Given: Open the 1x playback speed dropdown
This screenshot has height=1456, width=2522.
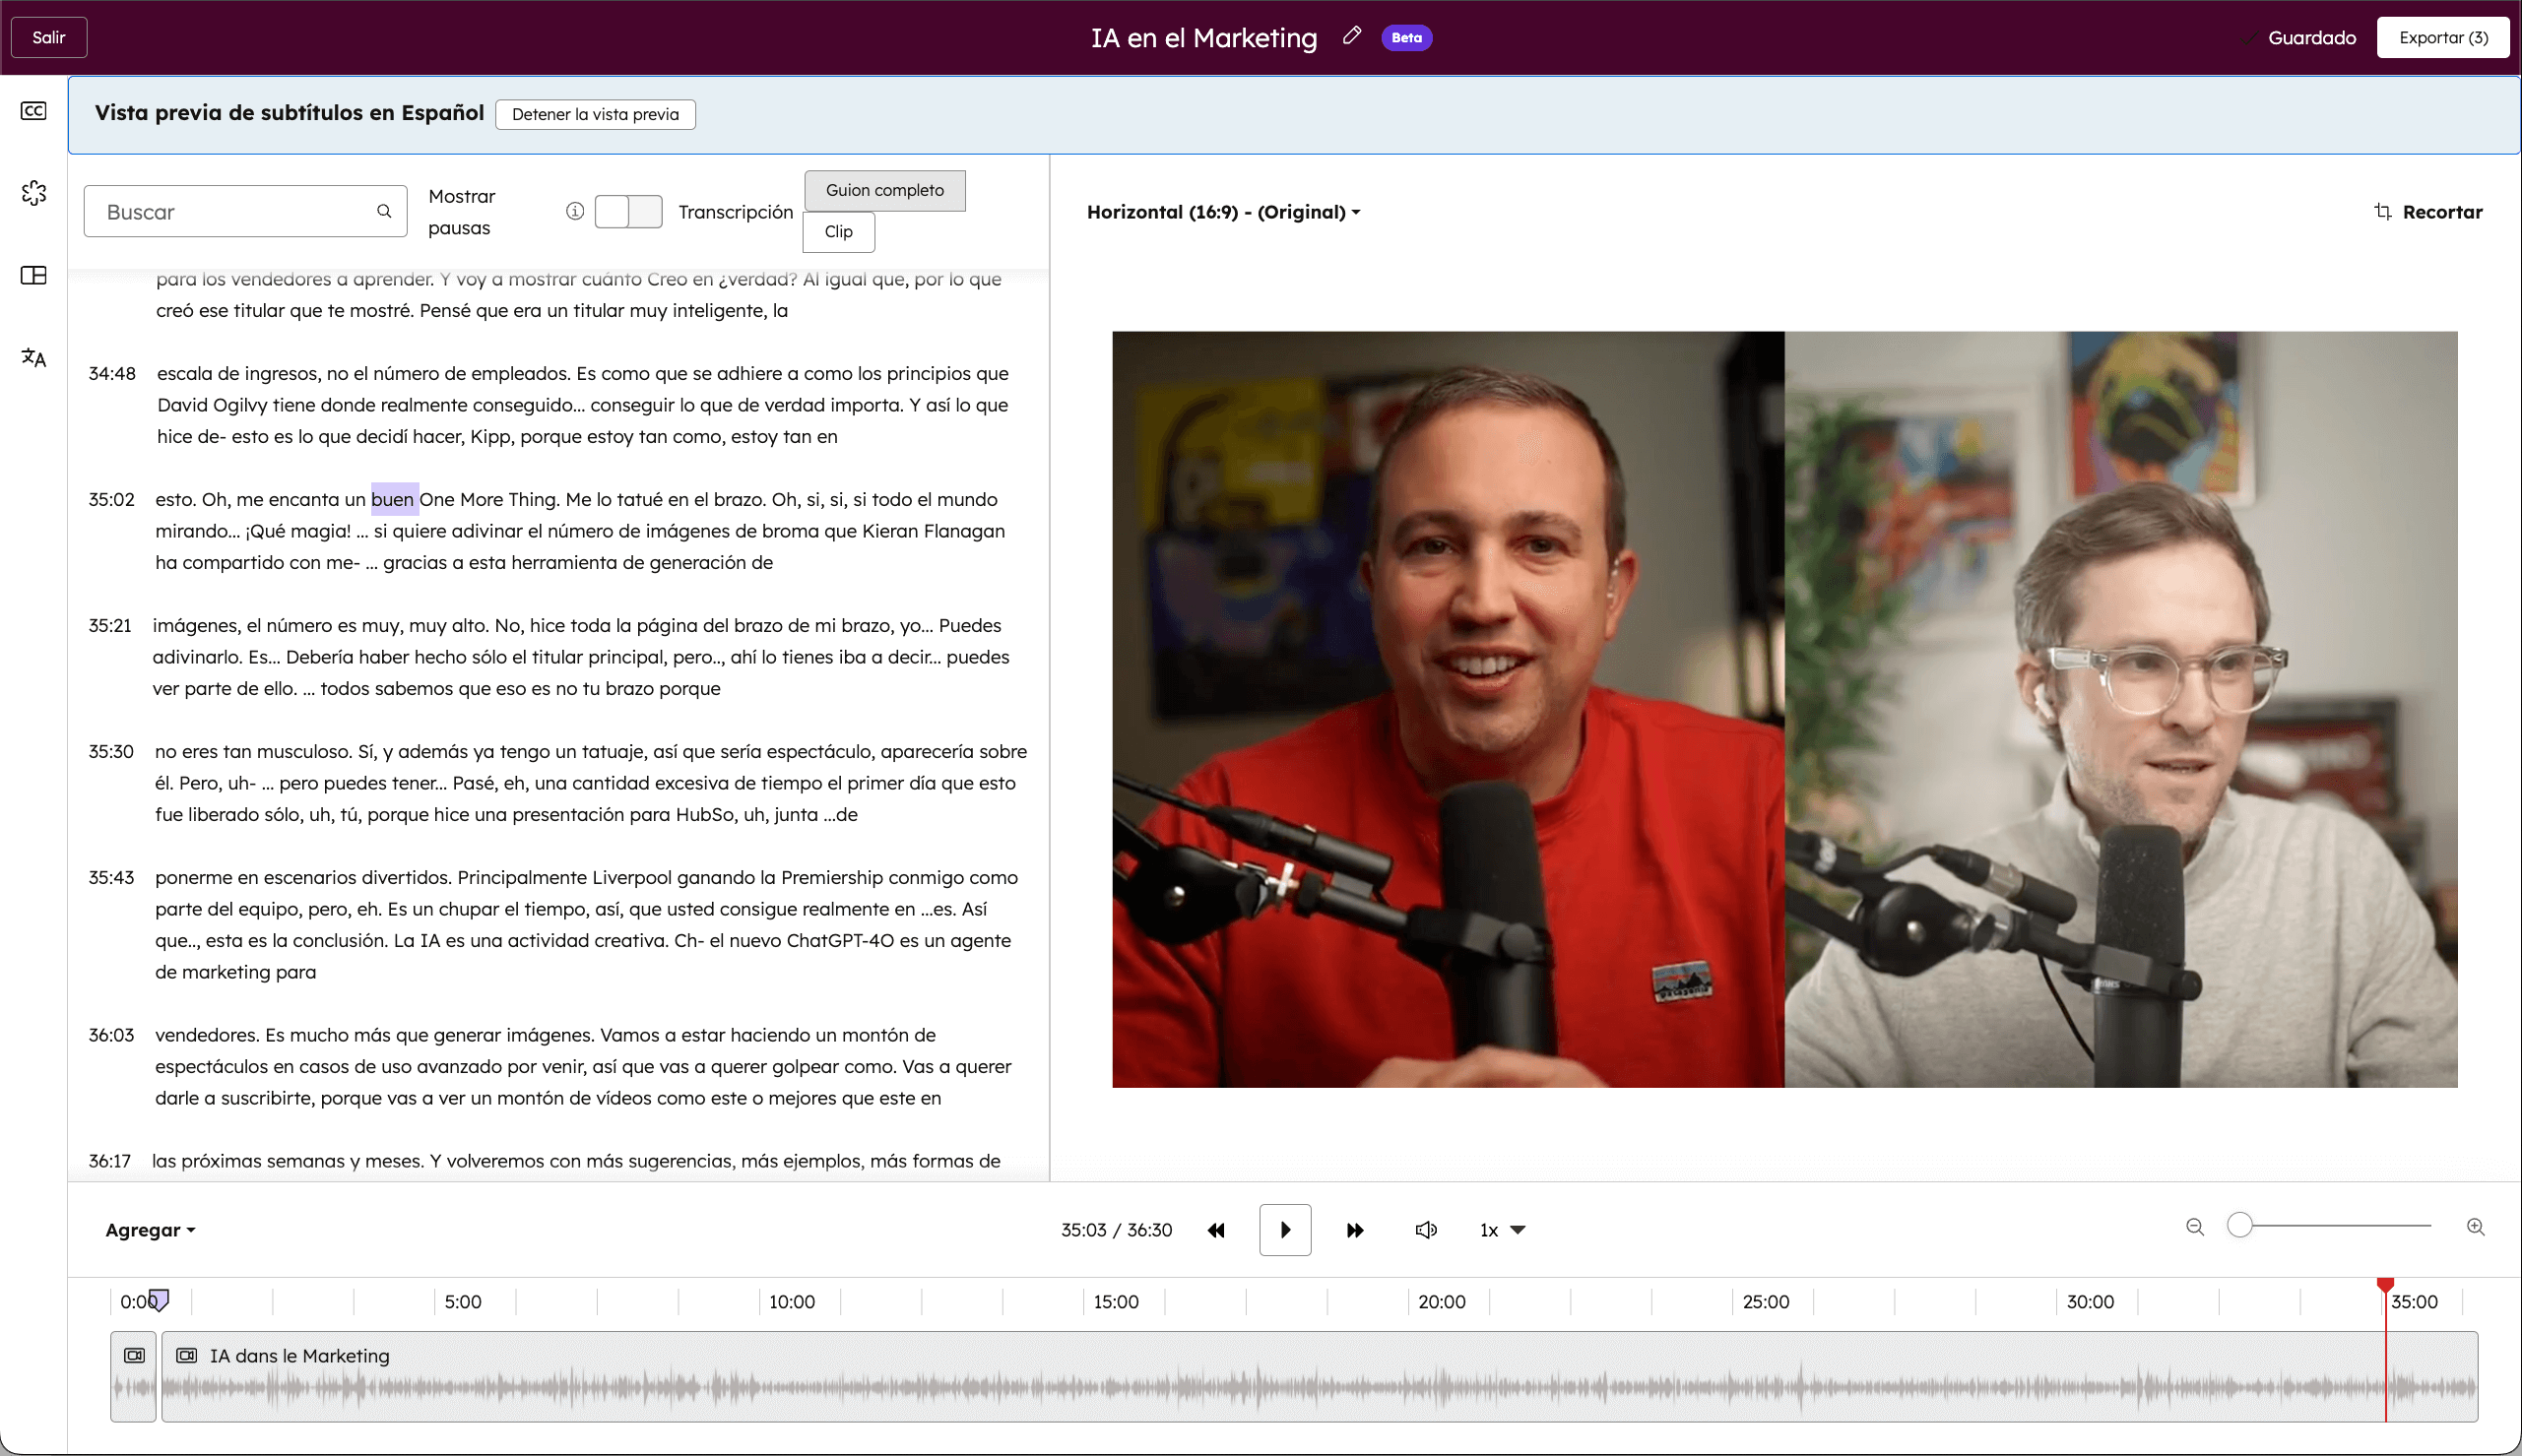Looking at the screenshot, I should (x=1502, y=1230).
